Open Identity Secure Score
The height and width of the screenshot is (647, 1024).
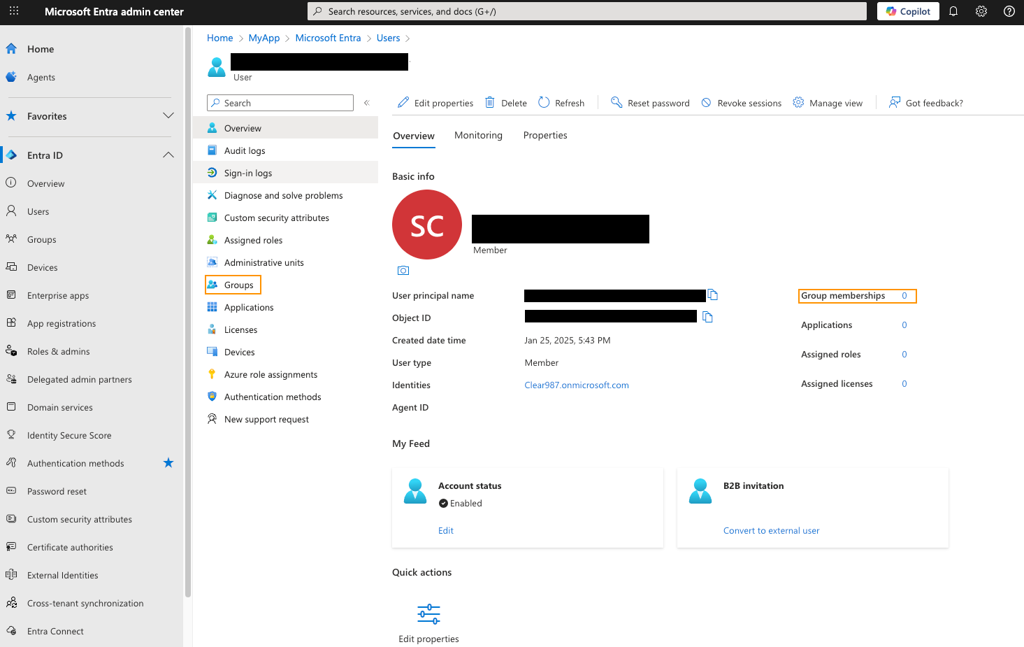tap(69, 435)
